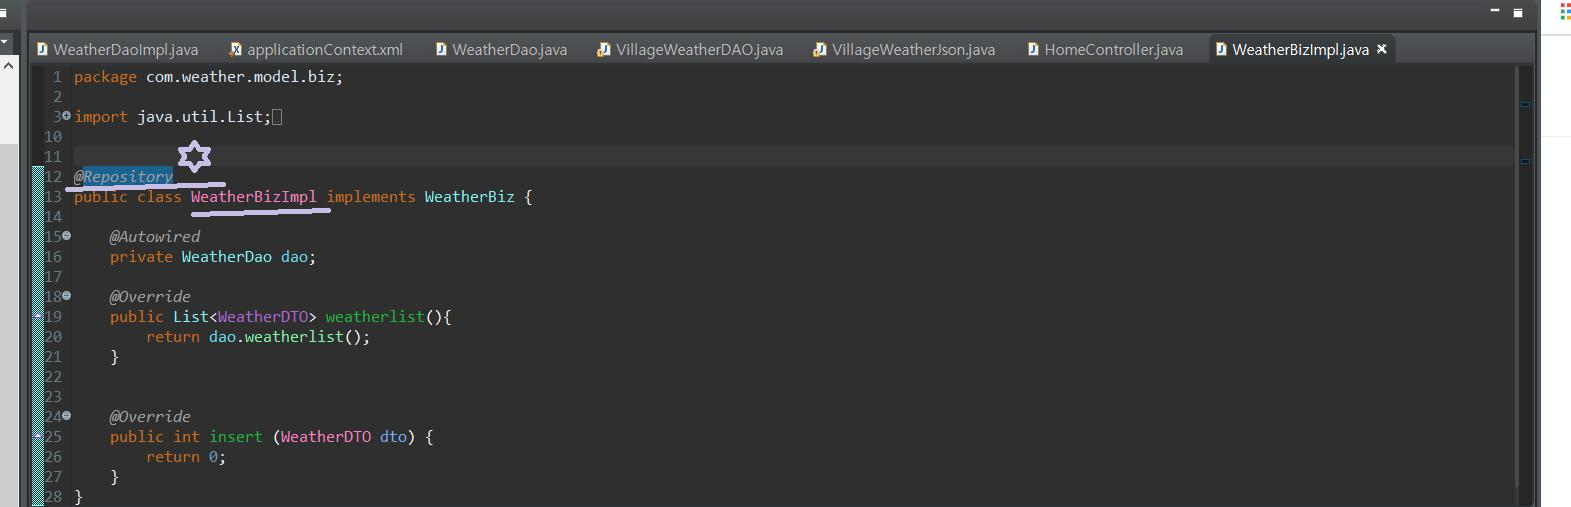Click the override marker beside line 19
1571x507 pixels.
38,316
